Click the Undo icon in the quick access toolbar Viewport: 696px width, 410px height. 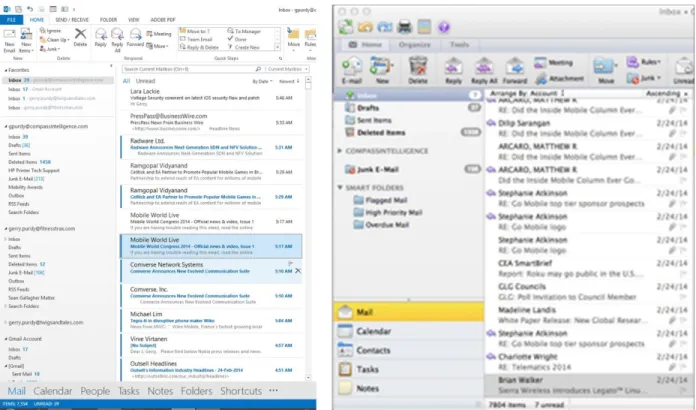[x=30, y=9]
